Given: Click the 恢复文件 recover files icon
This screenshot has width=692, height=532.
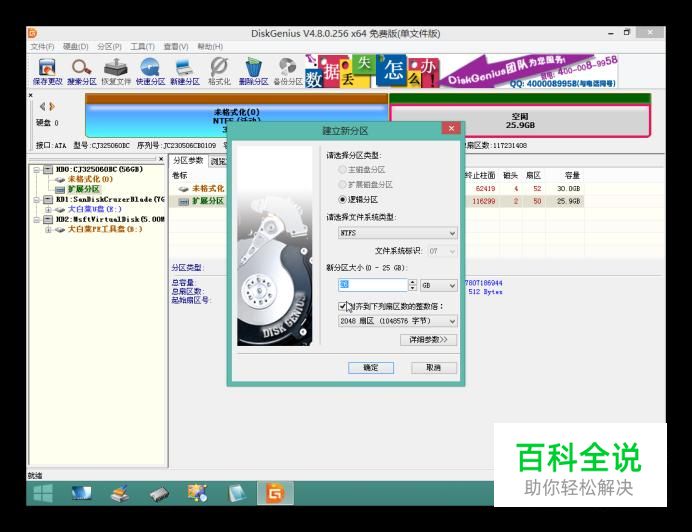Looking at the screenshot, I should tap(116, 72).
